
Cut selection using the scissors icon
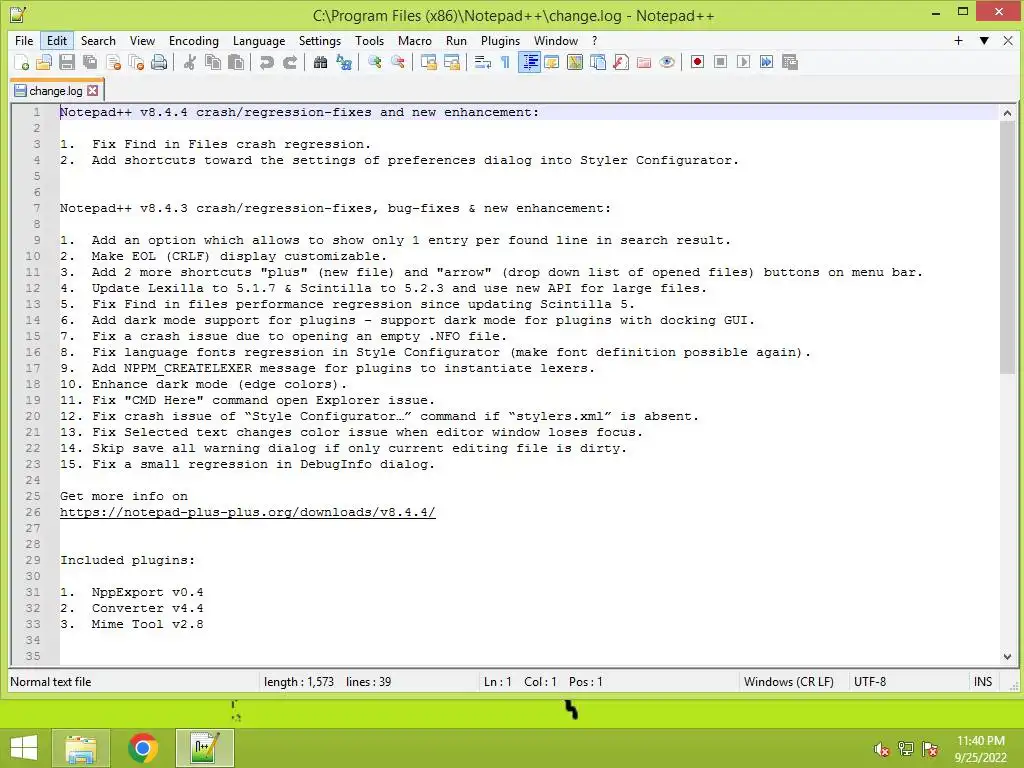click(190, 62)
